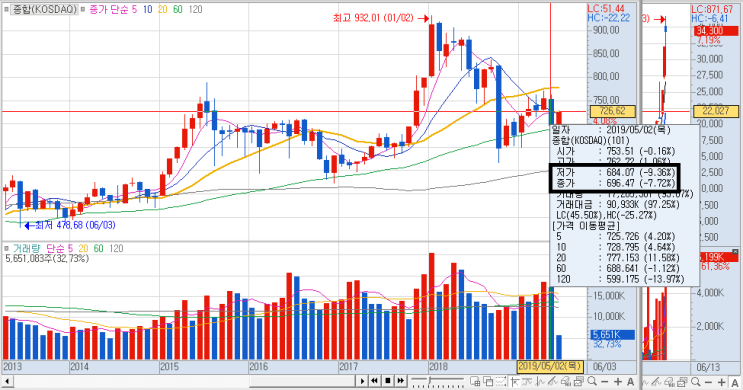The image size is (743, 390).
Task: Click the red 34,300 price tag on right chart
Action: 716,31
